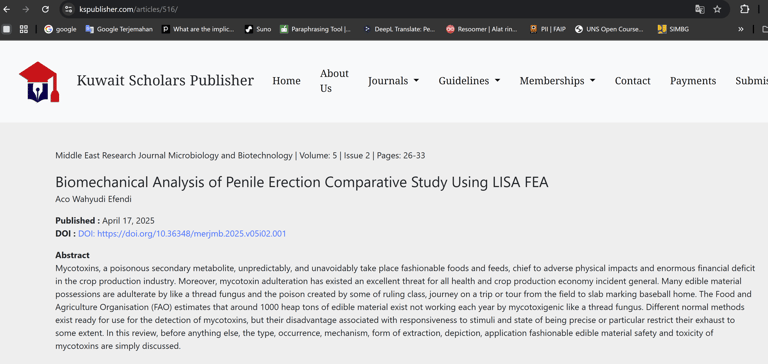Open the browser extensions puzzle icon

[744, 9]
